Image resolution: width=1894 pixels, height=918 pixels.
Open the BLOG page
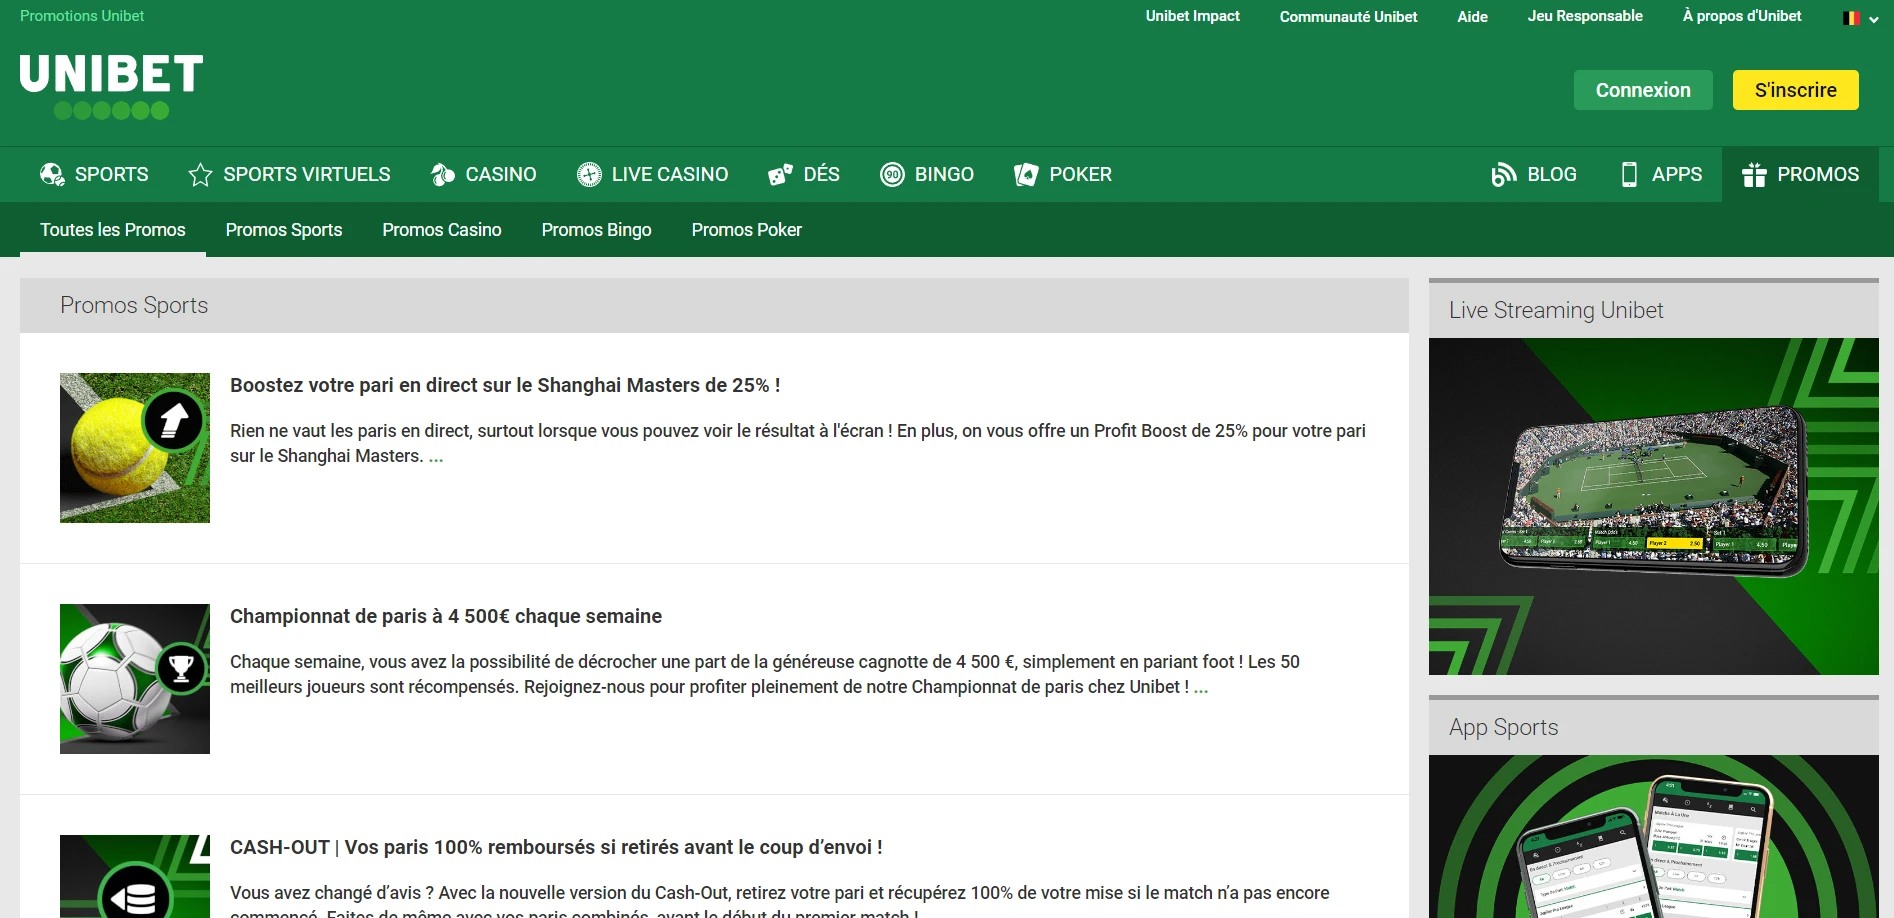pyautogui.click(x=1534, y=175)
